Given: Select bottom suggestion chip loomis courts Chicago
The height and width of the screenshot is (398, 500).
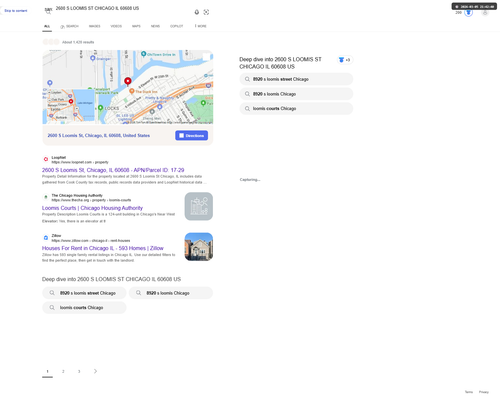Looking at the screenshot, I should [84, 308].
